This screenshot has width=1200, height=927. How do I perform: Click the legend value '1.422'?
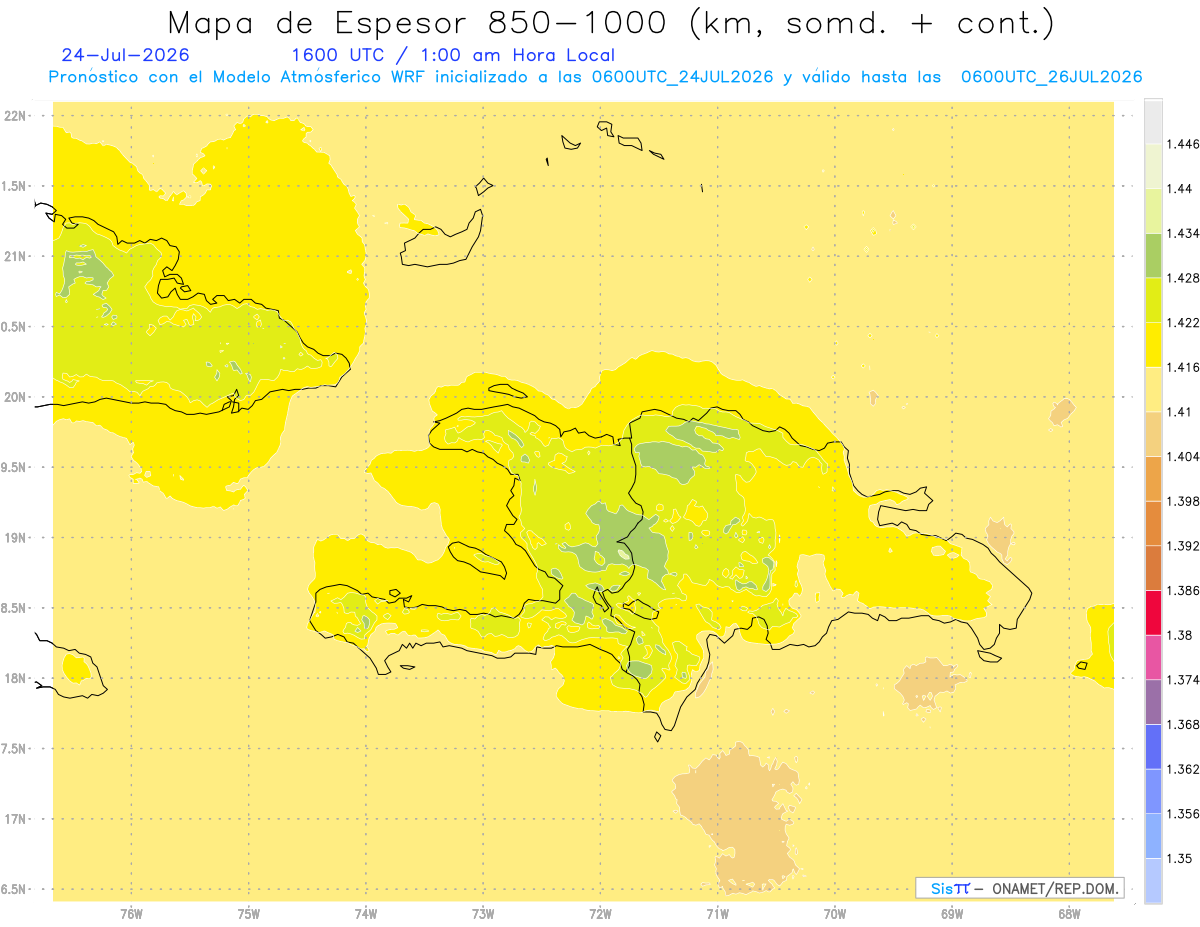coord(1183,323)
